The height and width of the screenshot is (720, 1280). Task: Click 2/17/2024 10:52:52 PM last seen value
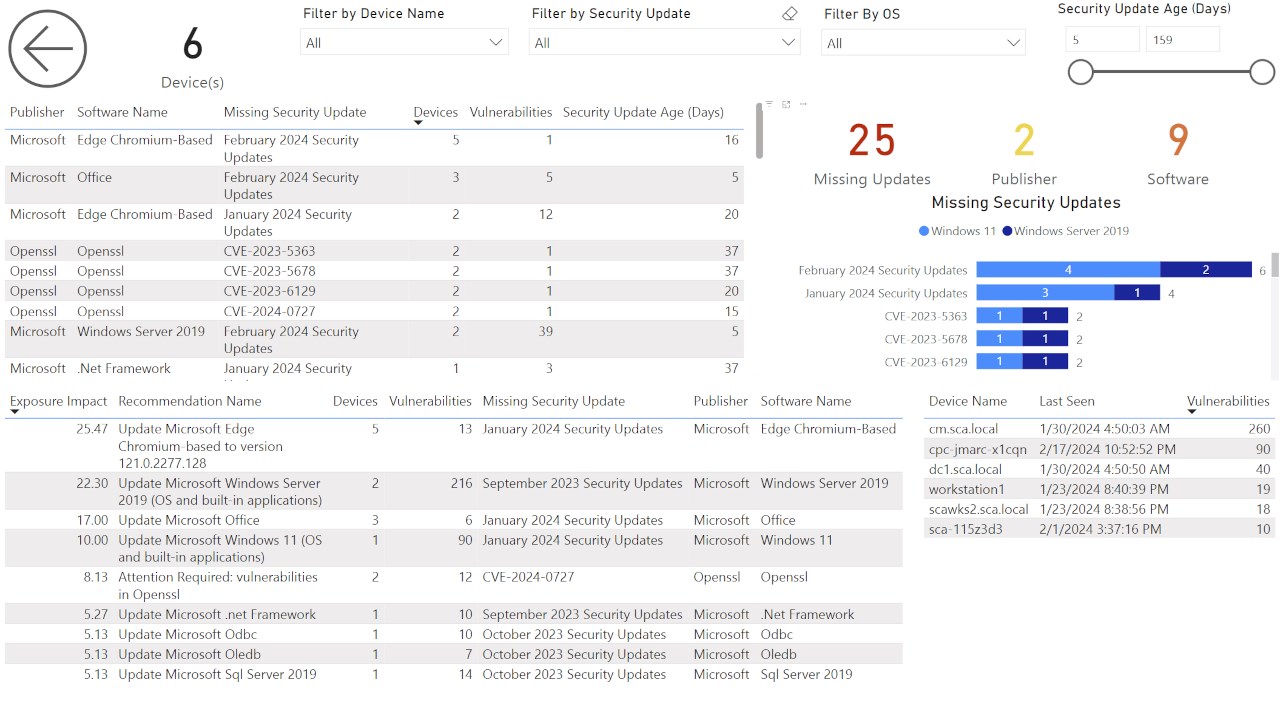coord(1107,449)
